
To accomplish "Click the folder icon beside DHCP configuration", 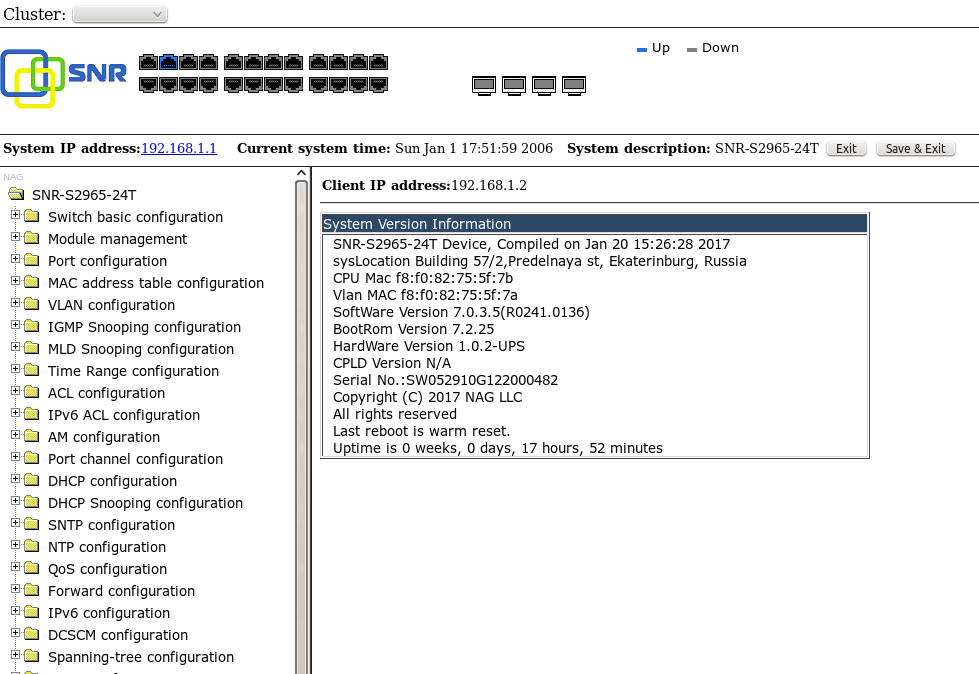I will [x=32, y=481].
